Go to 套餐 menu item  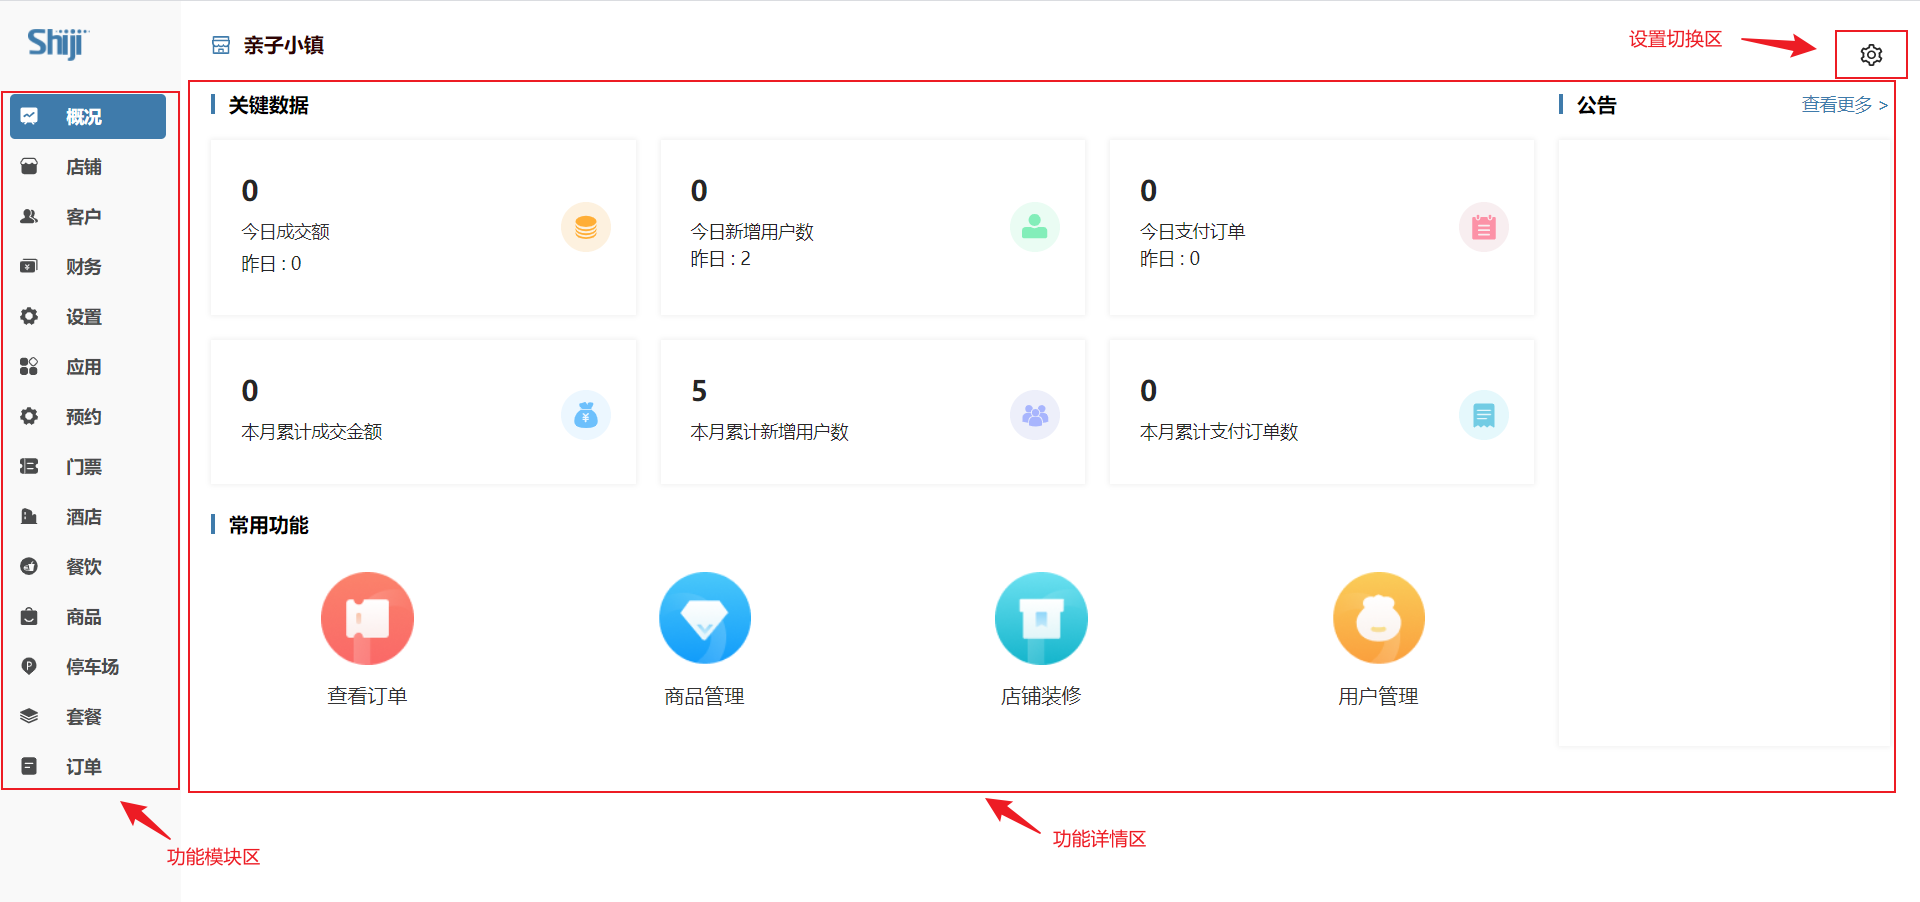pos(88,716)
